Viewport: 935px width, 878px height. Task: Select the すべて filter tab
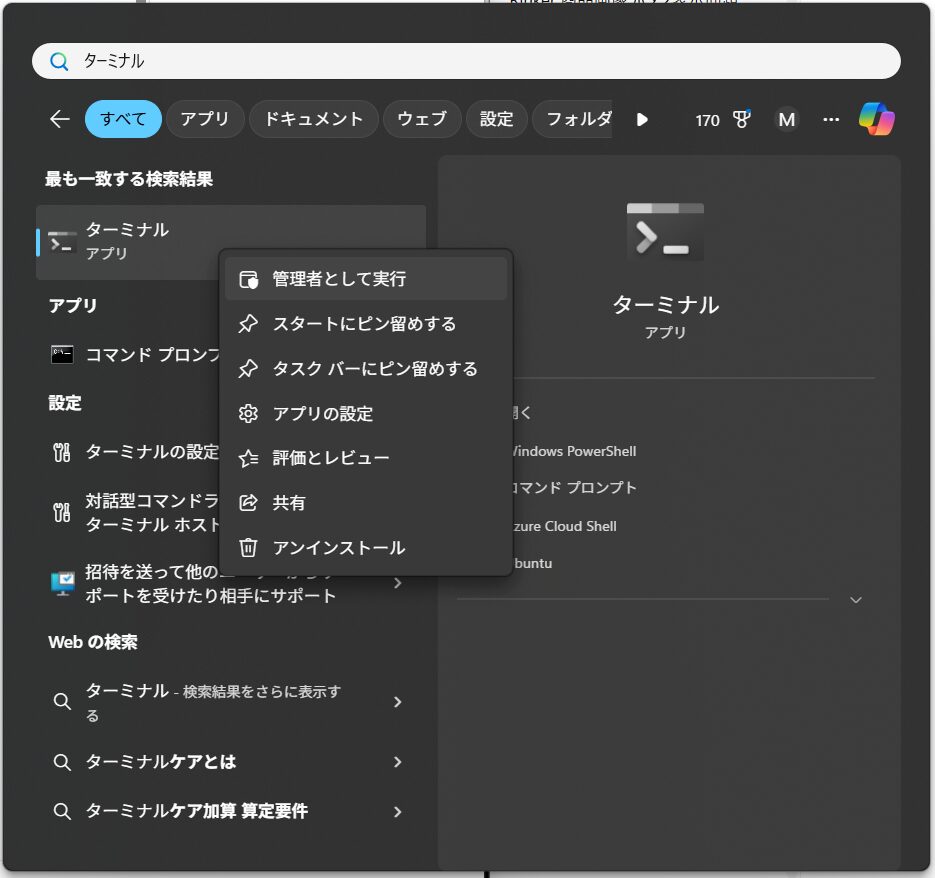tap(123, 119)
